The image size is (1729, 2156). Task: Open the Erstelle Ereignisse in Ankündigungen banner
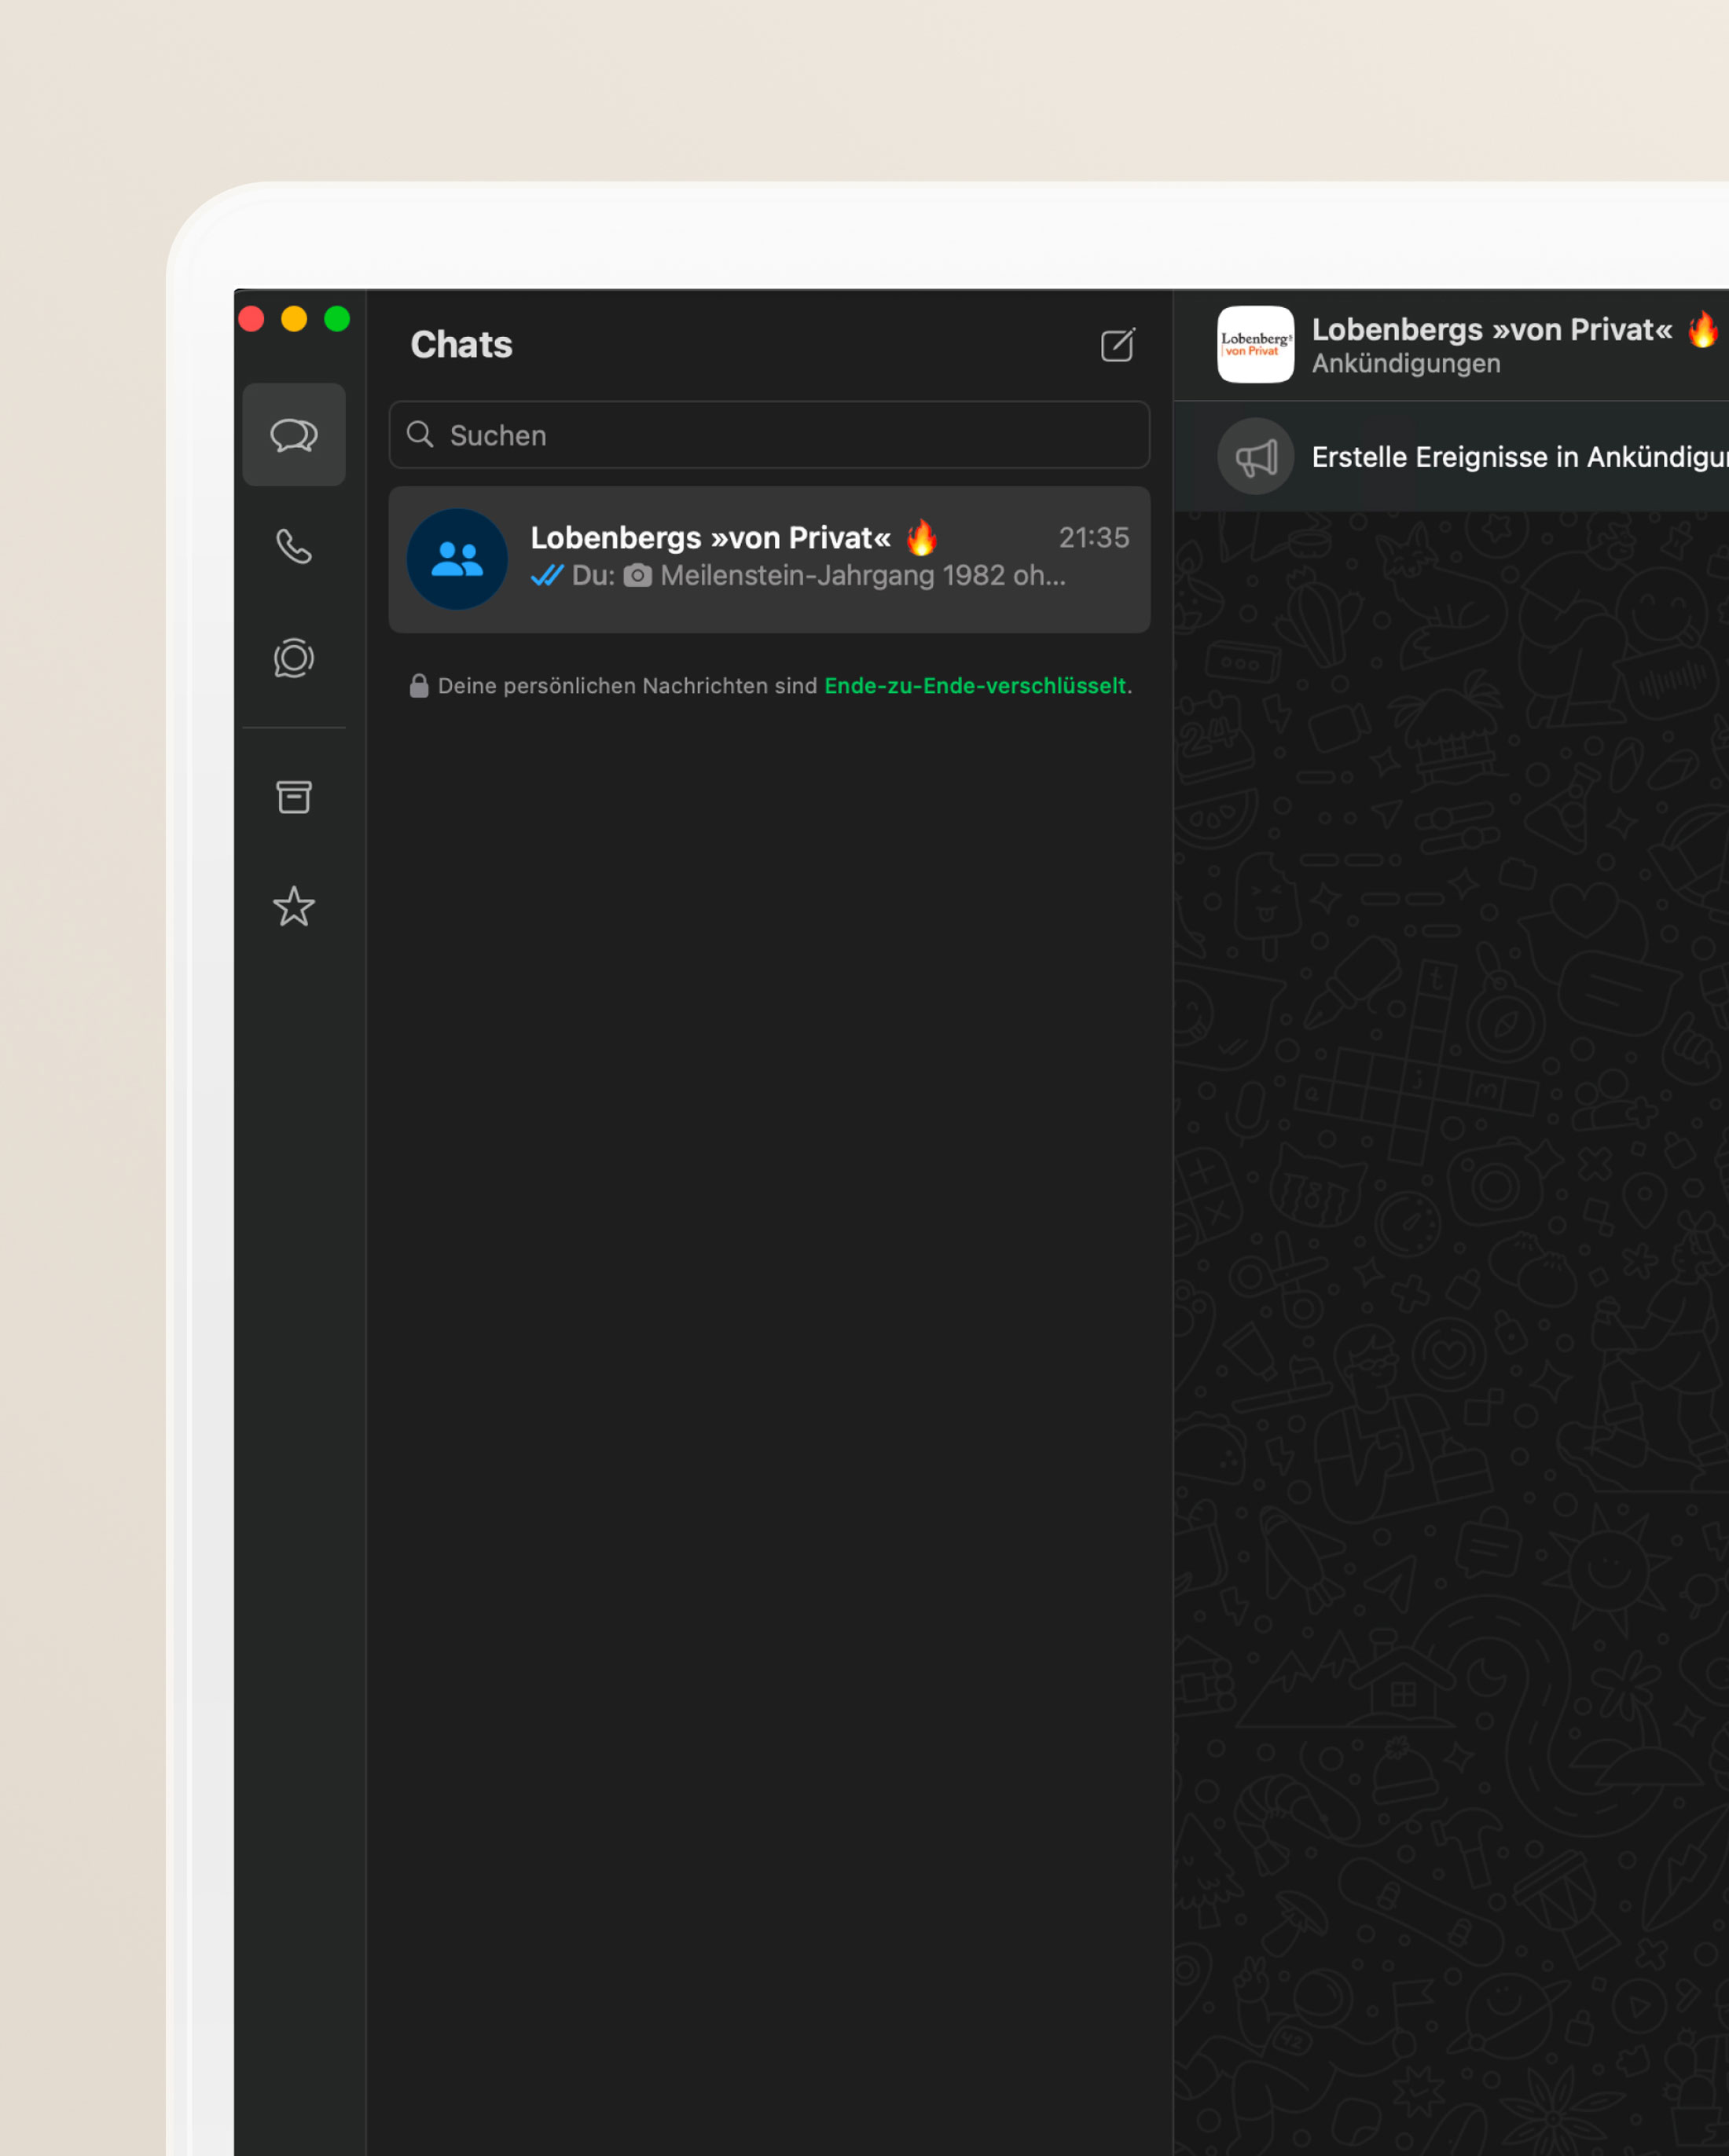pos(1470,456)
